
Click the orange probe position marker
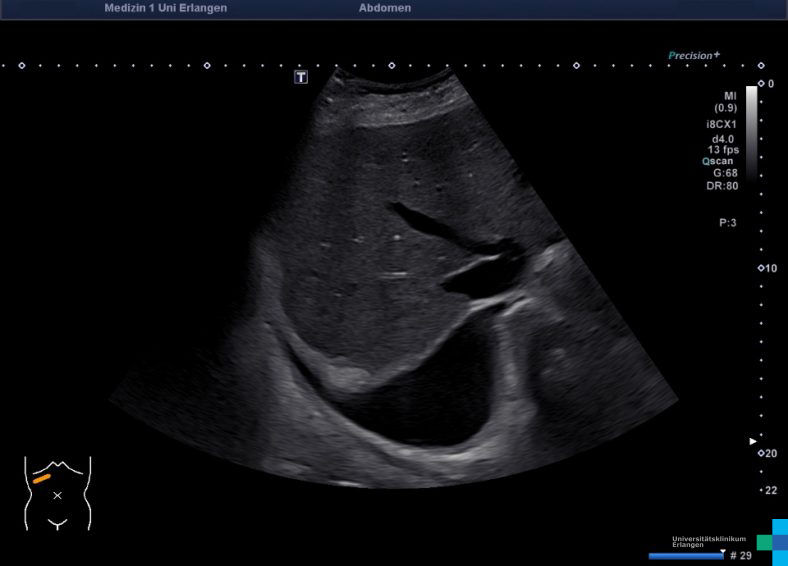point(41,479)
